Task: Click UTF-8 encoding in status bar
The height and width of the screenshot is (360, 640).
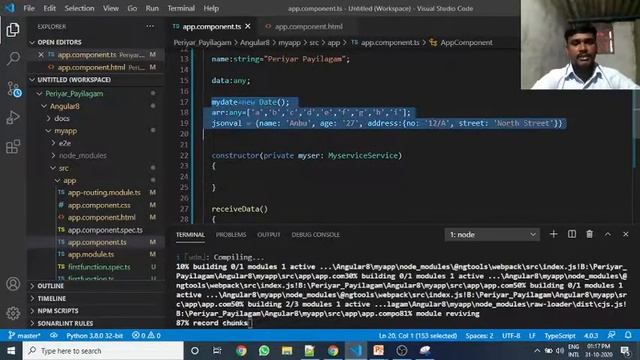Action: coord(511,336)
